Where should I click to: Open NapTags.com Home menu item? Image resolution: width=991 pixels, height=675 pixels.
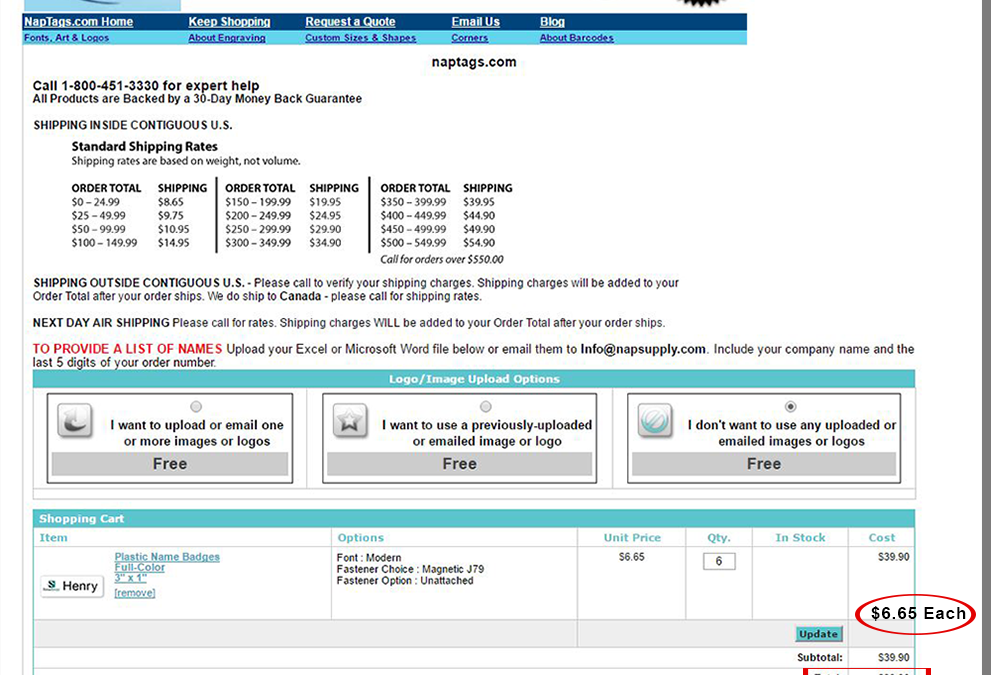[78, 22]
